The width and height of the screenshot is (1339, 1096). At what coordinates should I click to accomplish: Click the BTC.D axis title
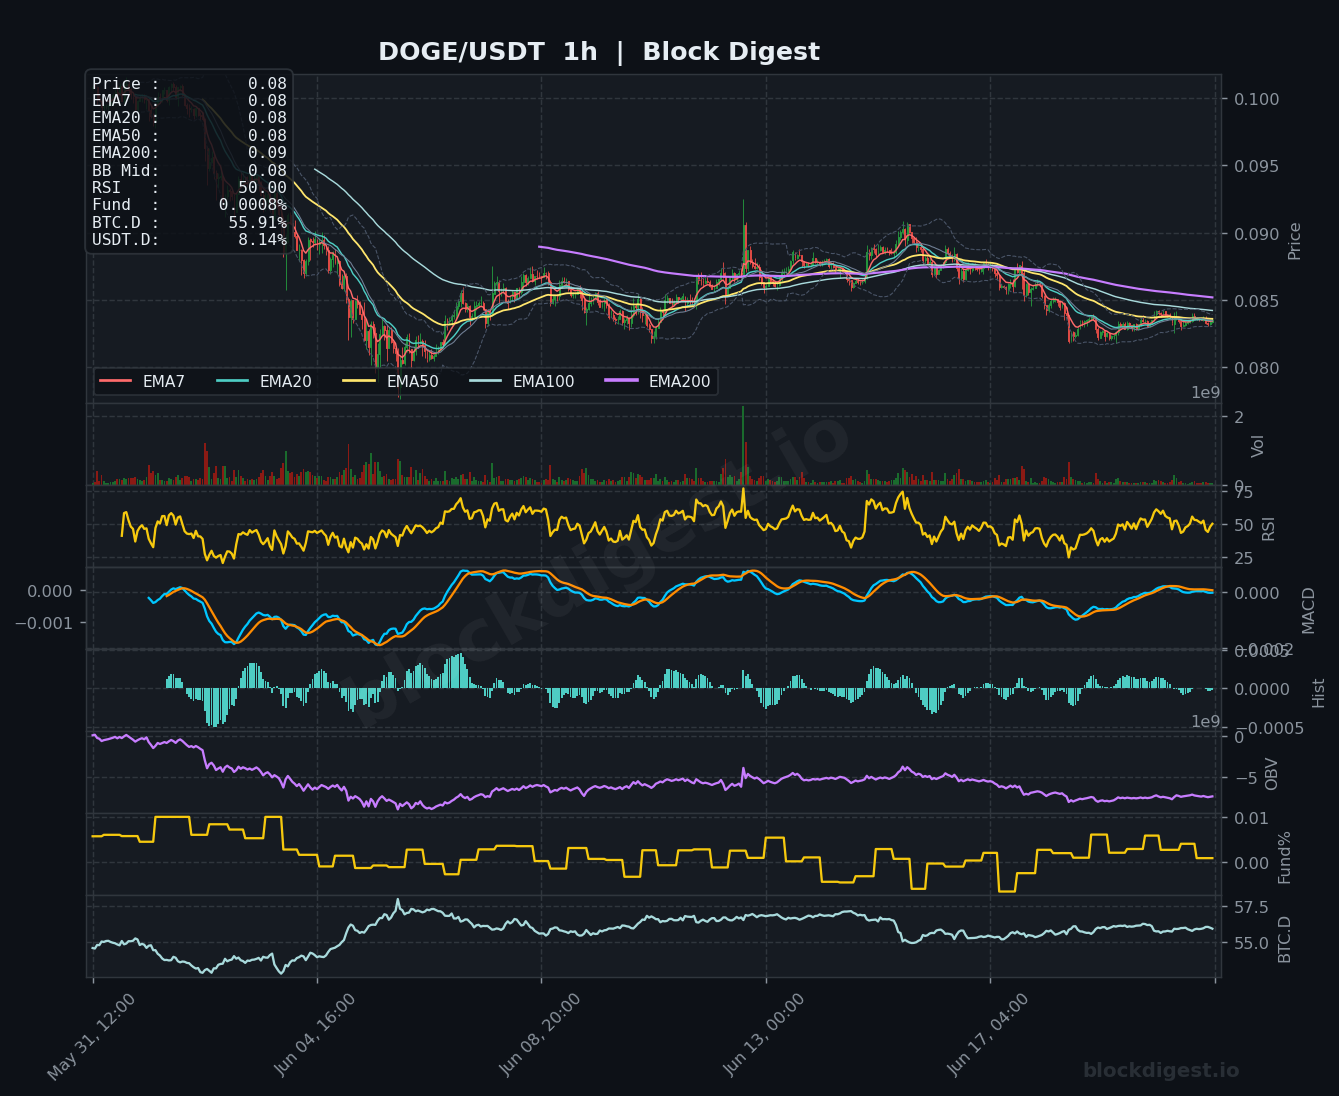(1285, 940)
